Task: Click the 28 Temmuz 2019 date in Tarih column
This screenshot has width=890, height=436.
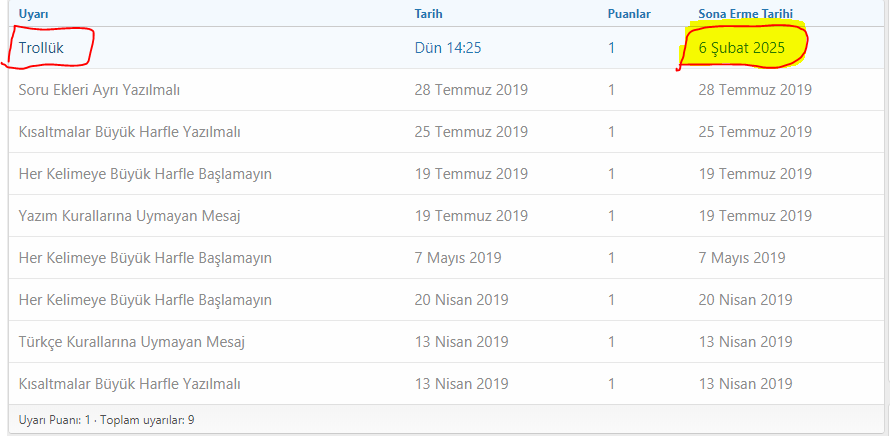Action: [x=471, y=90]
